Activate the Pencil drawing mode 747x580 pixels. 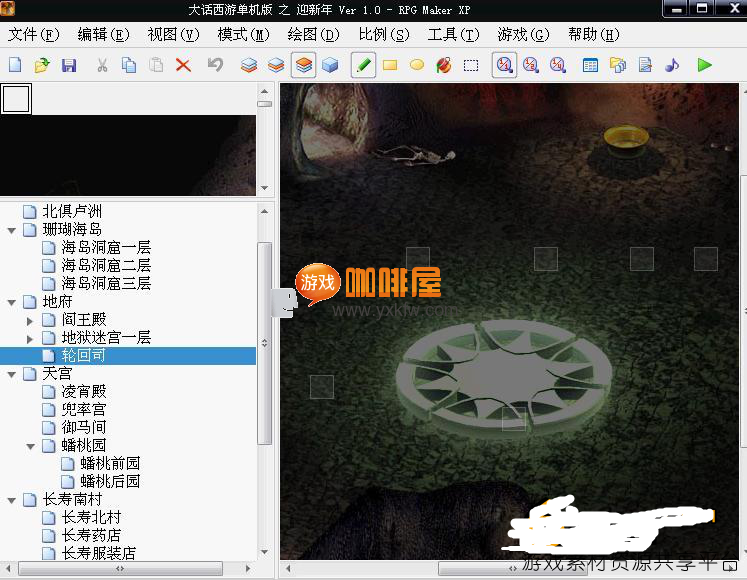(x=363, y=66)
